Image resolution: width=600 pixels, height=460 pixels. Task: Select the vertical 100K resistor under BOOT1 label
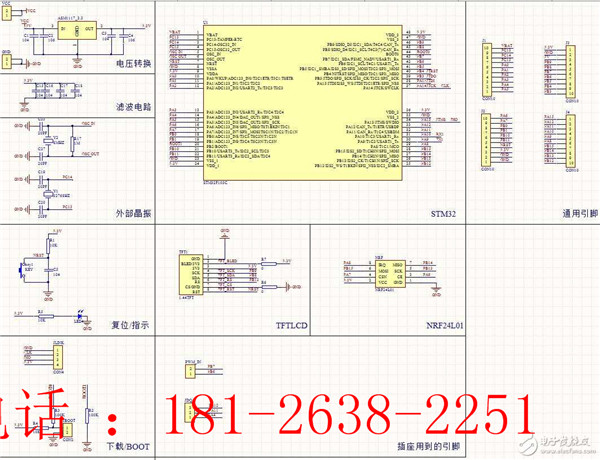pos(87,415)
